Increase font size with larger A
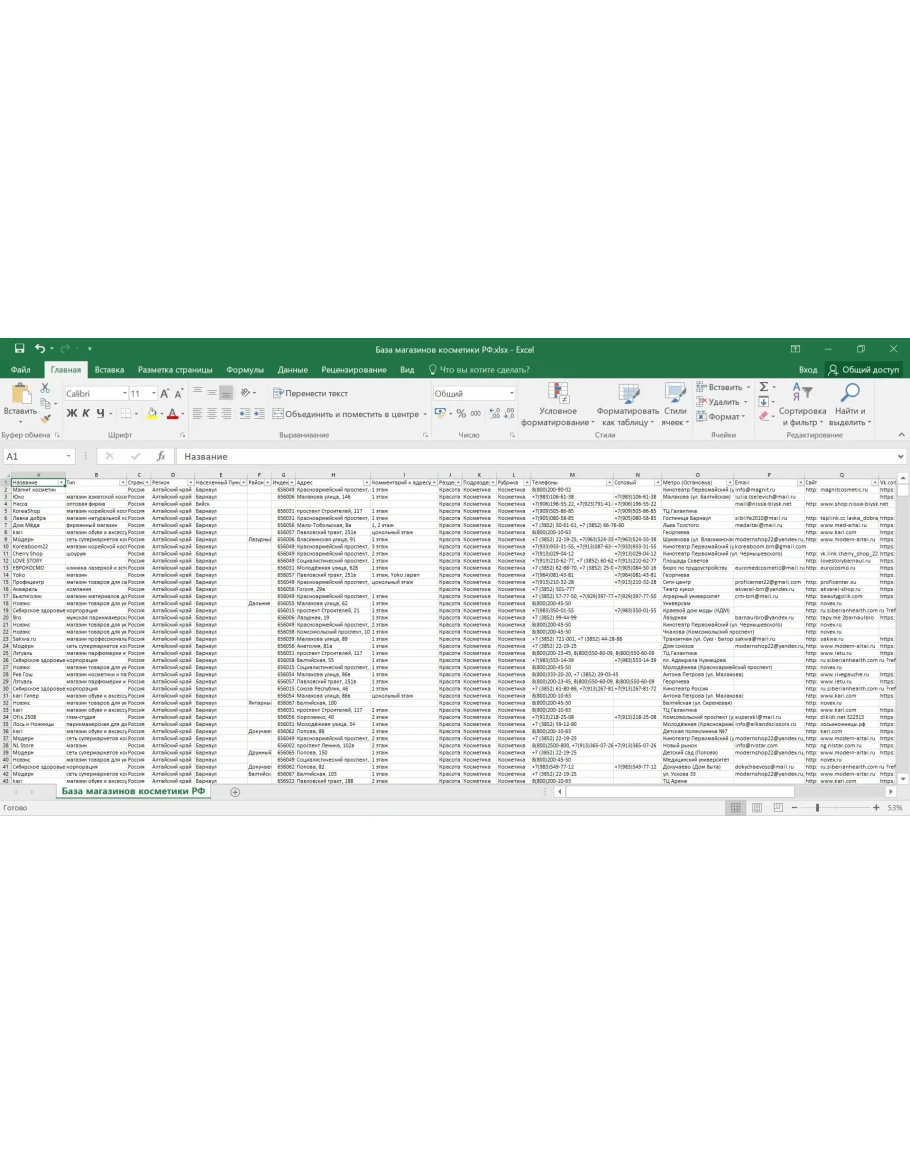Screen dimensions: 910x1155 point(164,393)
